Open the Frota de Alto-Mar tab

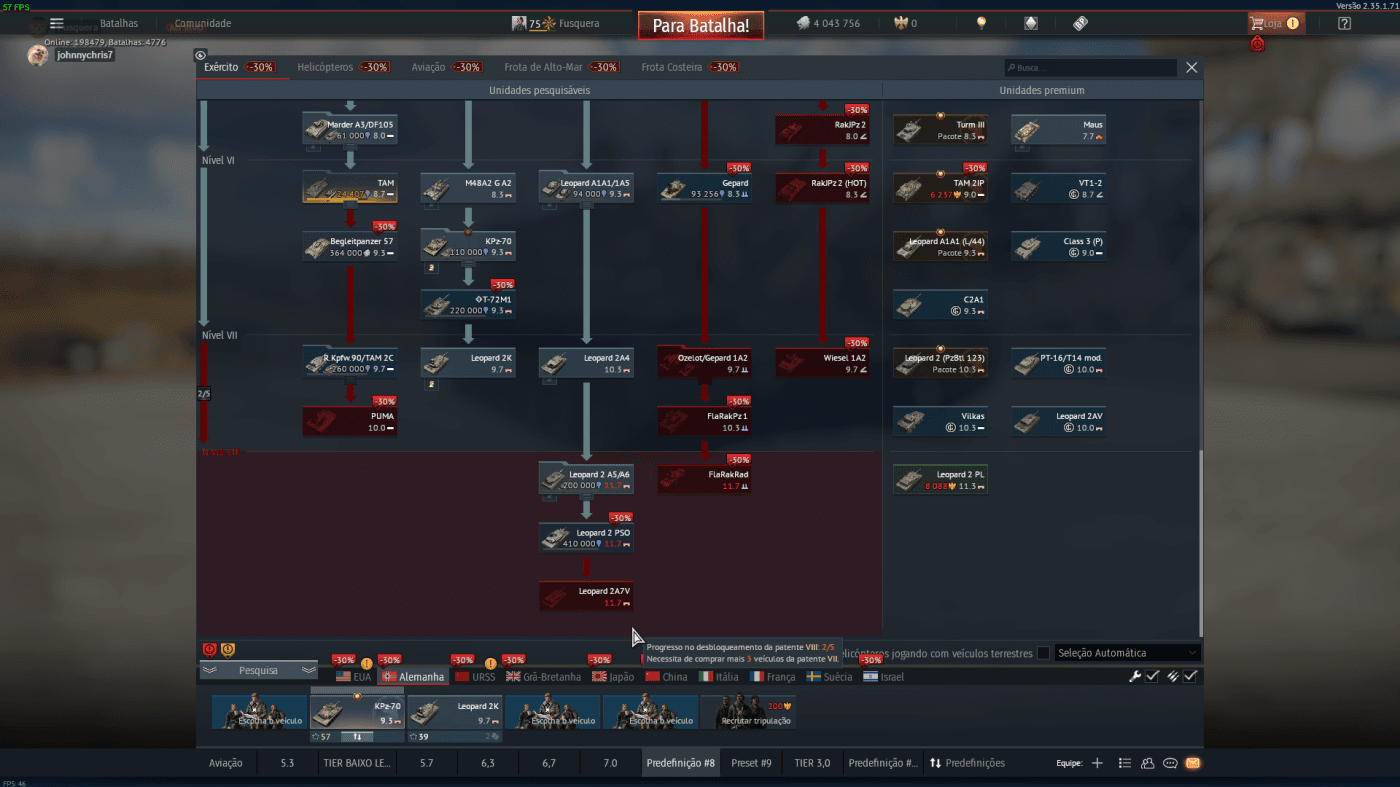coord(561,67)
